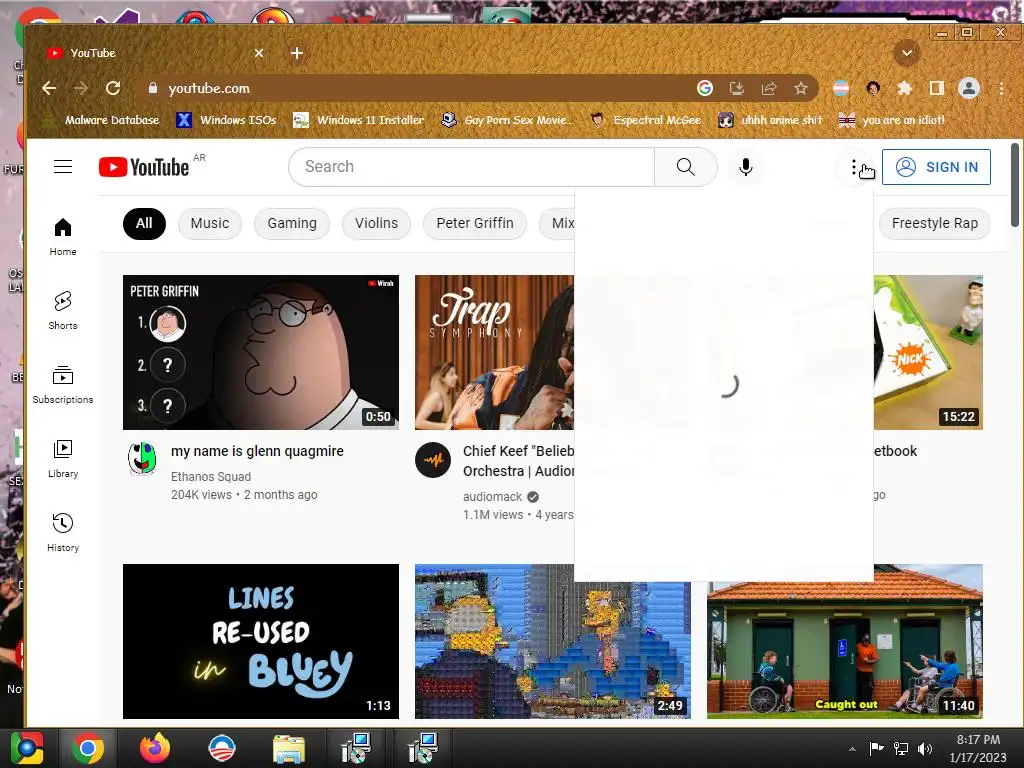Play the Peter Griffin video thumbnail
The image size is (1024, 768).
coord(261,352)
